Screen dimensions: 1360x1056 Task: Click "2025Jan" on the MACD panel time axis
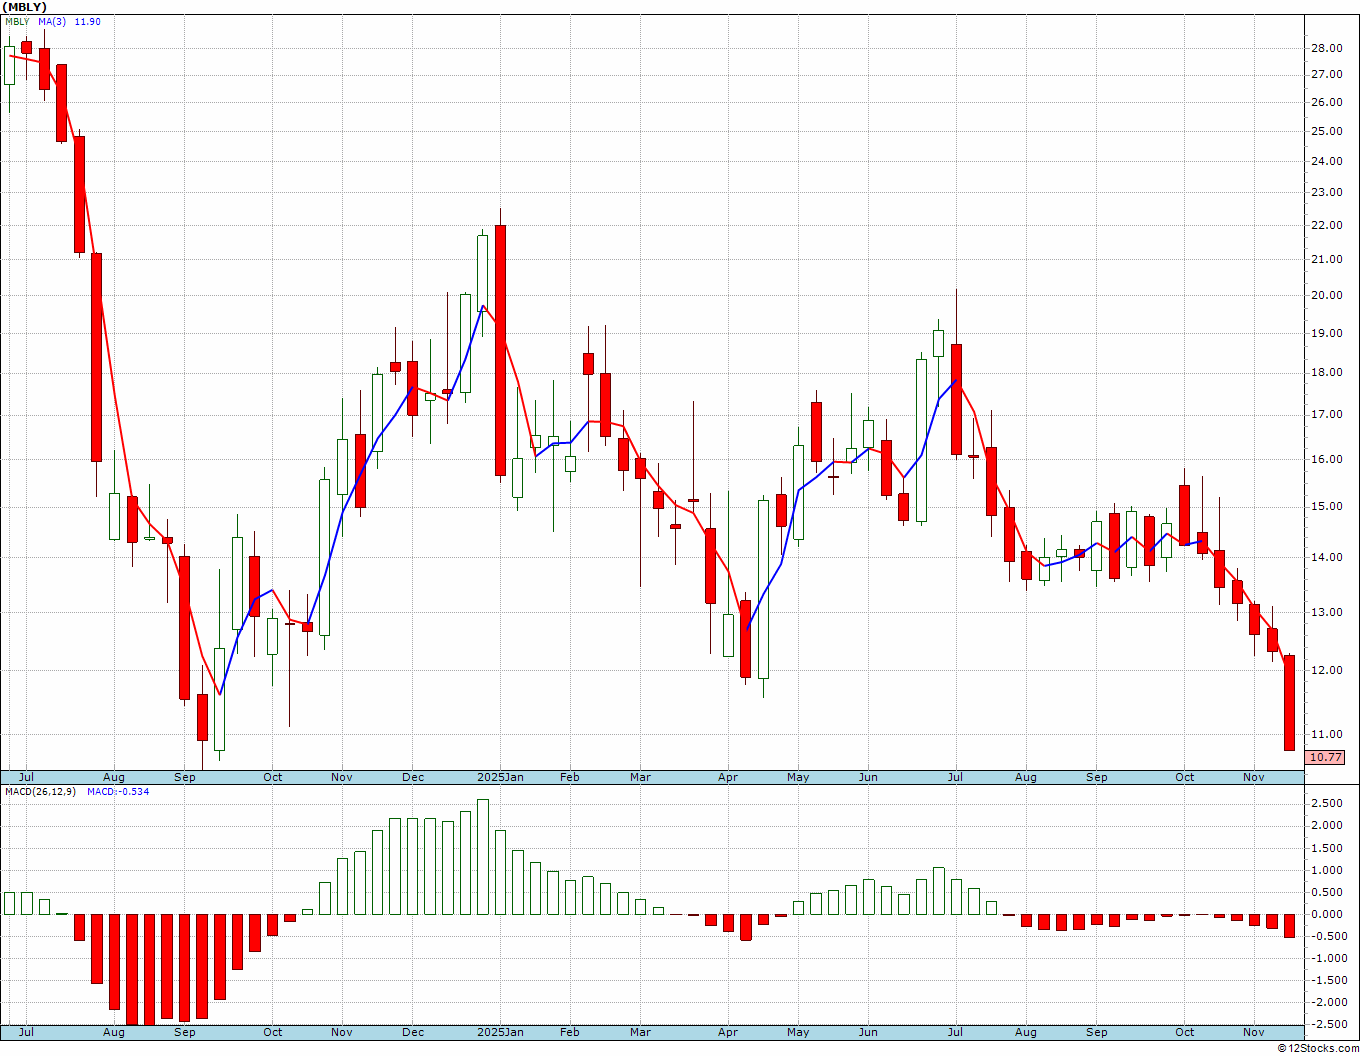point(500,1032)
